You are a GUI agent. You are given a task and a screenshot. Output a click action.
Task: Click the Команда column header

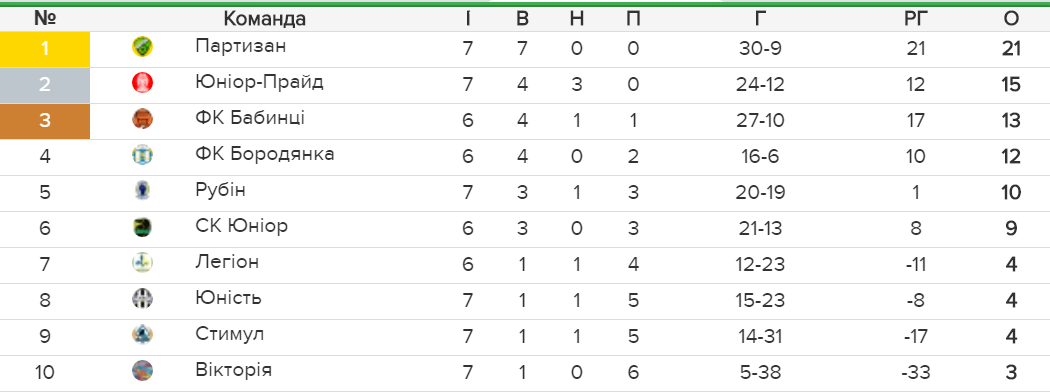265,19
